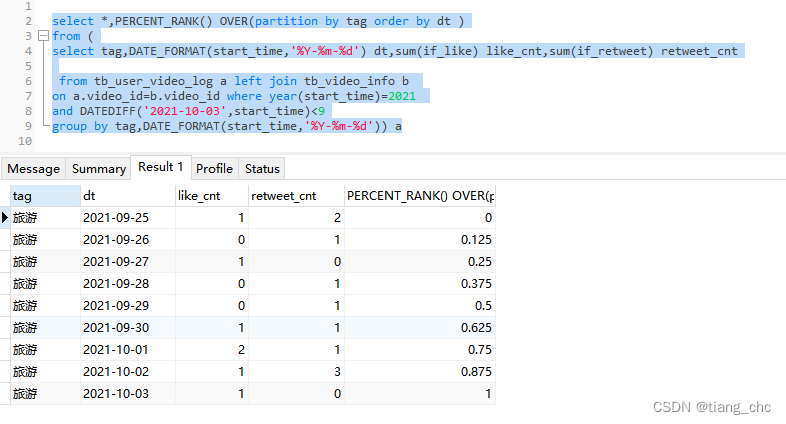Click the tag column header
Image resolution: width=786 pixels, height=424 pixels.
(45, 196)
